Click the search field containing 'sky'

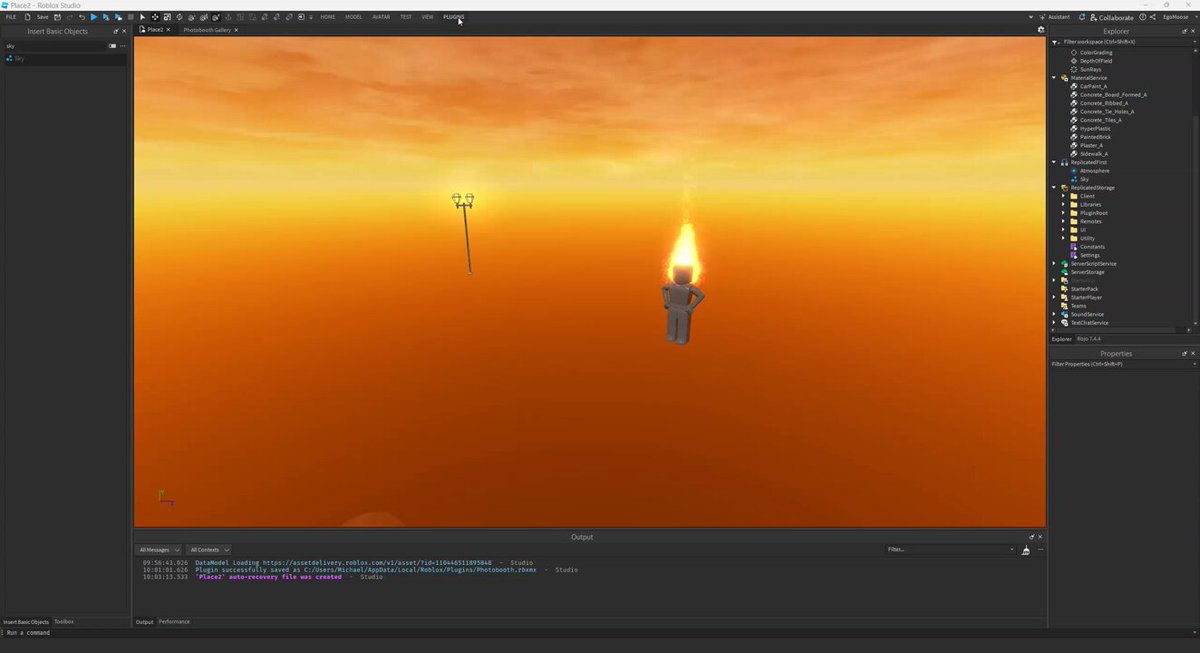55,46
